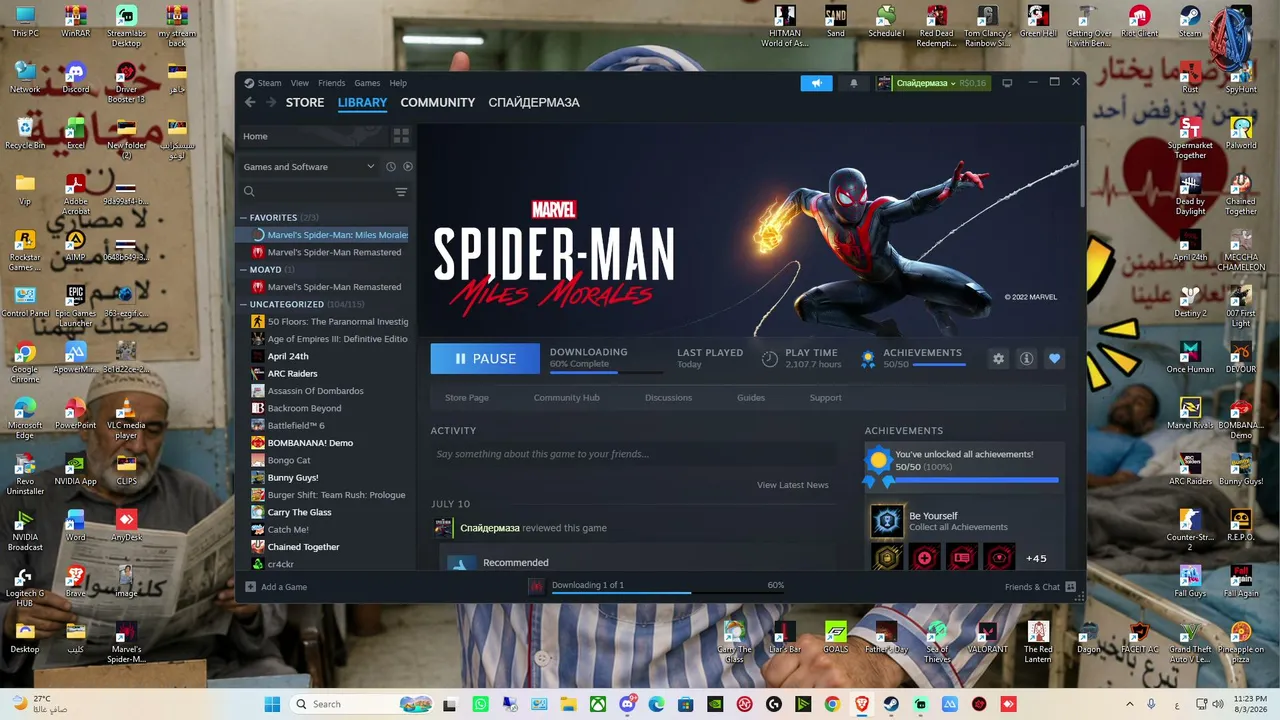Open Discord desktop shortcut

click(x=76, y=77)
